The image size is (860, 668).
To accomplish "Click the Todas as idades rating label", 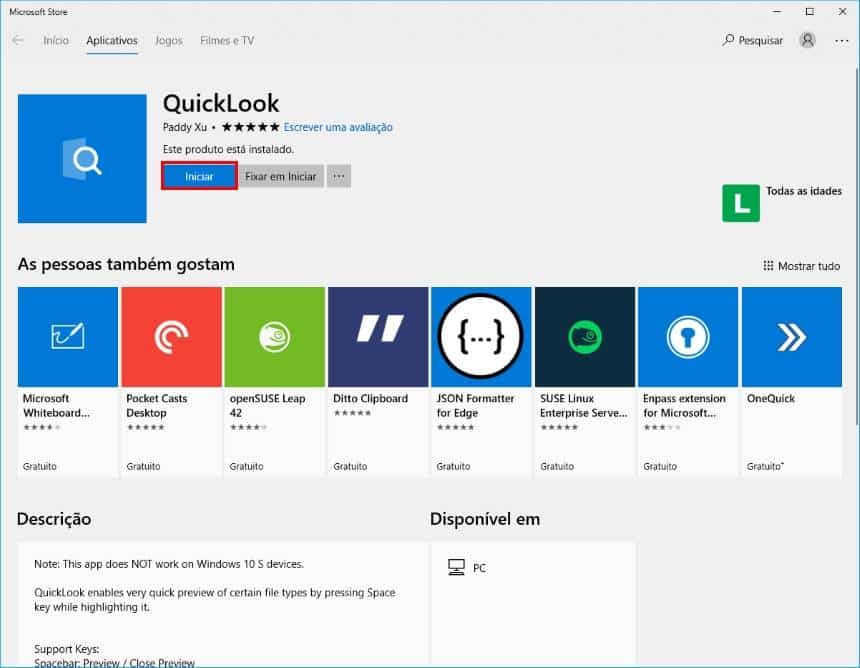I will coord(804,191).
